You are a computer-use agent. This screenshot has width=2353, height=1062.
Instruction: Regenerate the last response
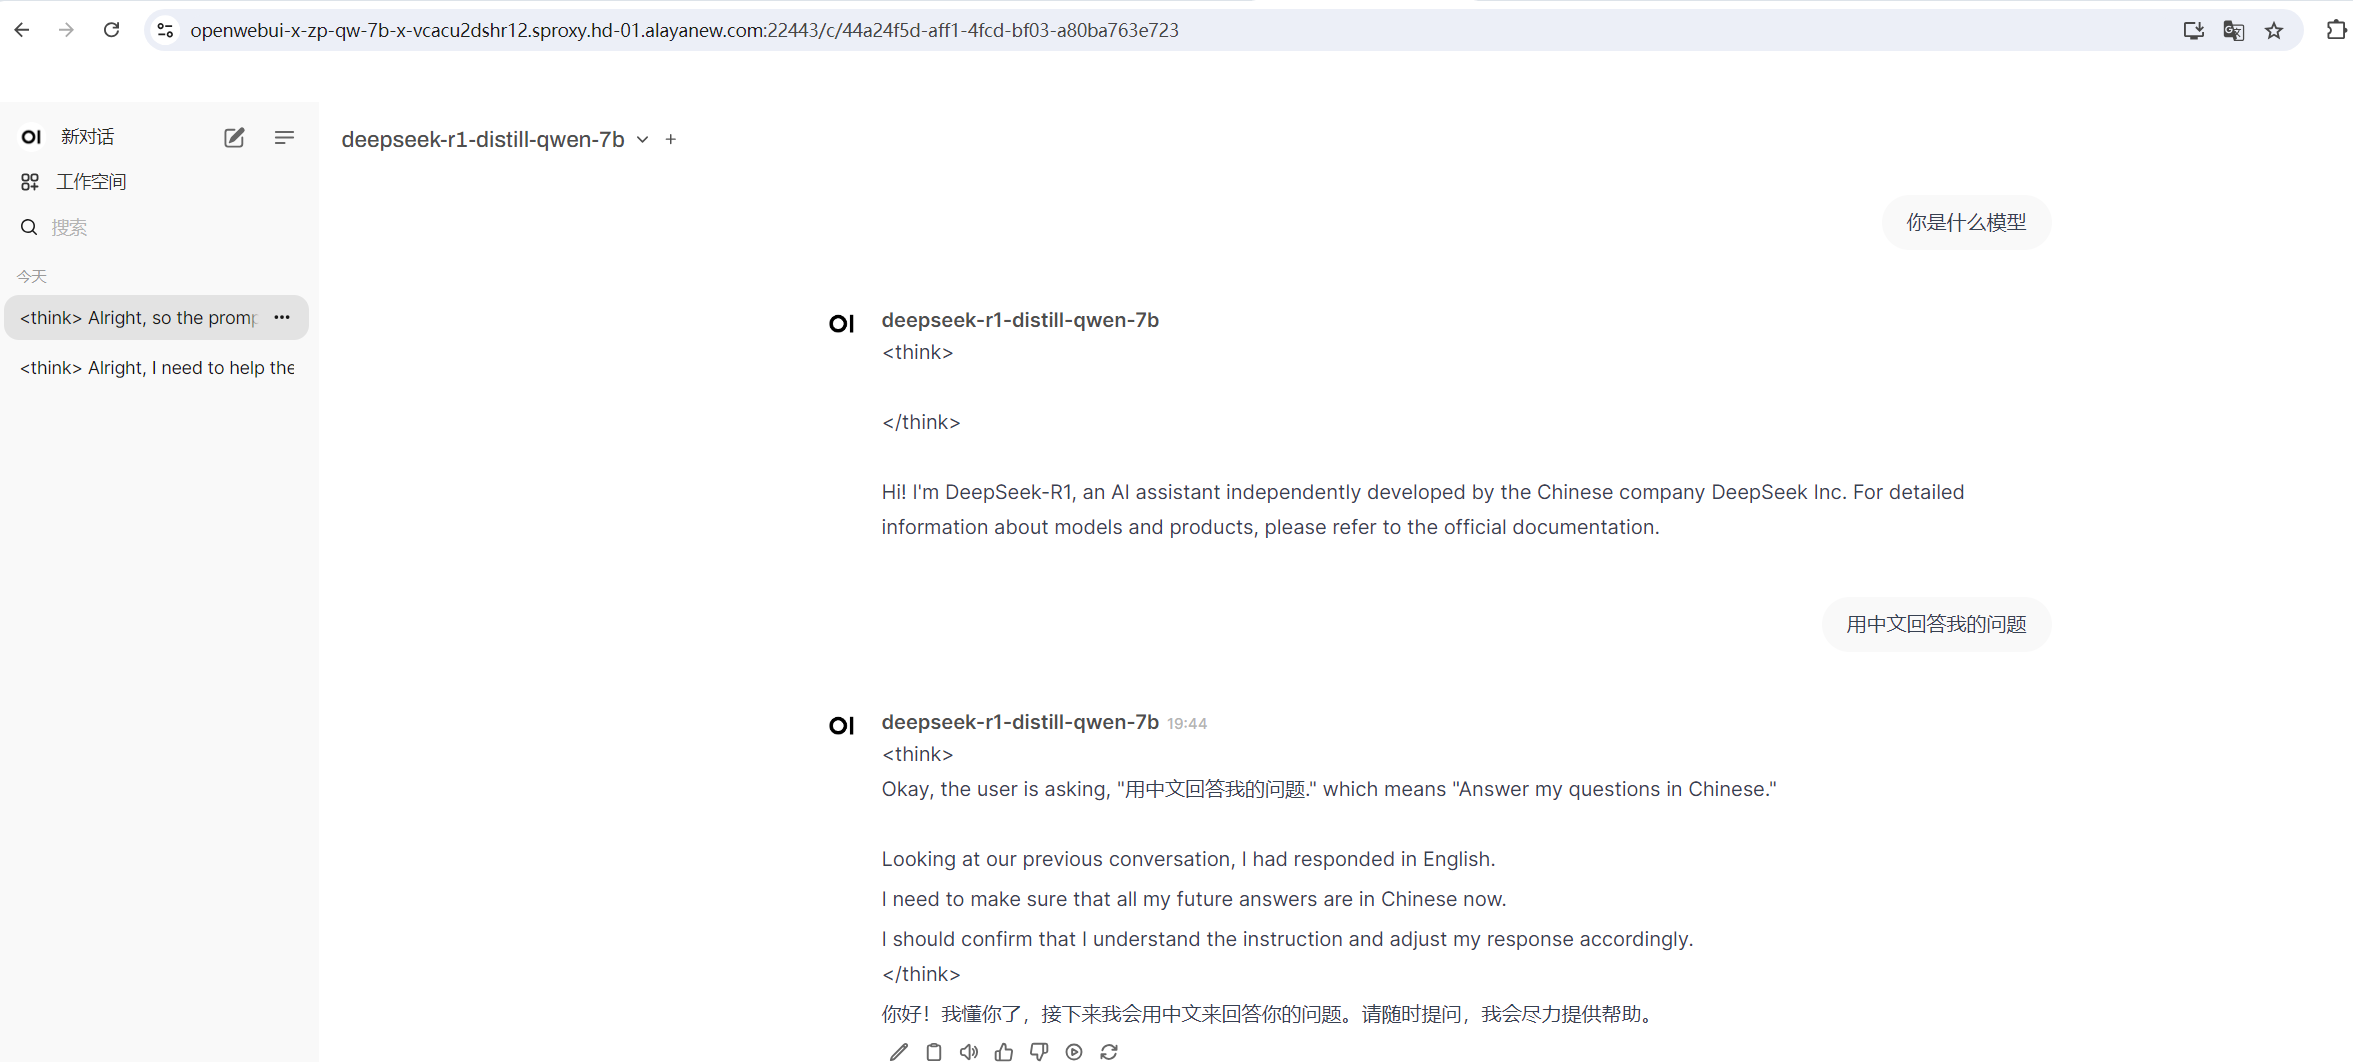(x=1109, y=1051)
